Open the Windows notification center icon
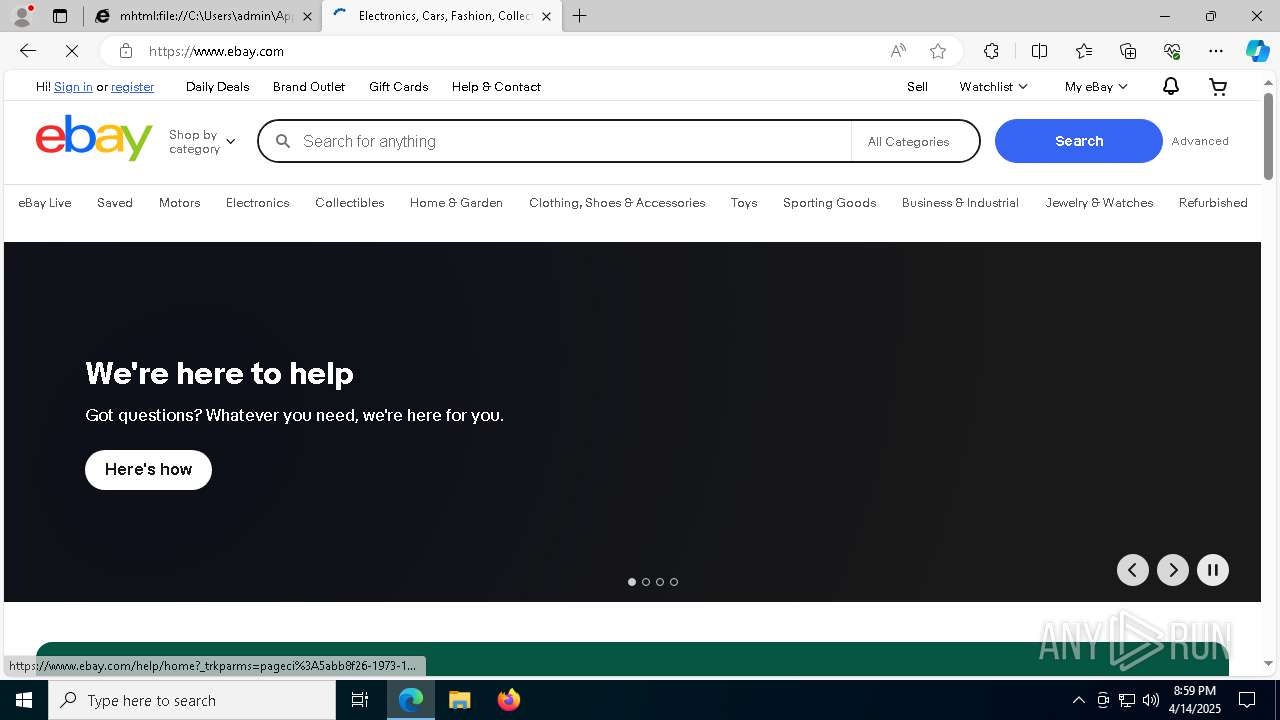 1247,700
